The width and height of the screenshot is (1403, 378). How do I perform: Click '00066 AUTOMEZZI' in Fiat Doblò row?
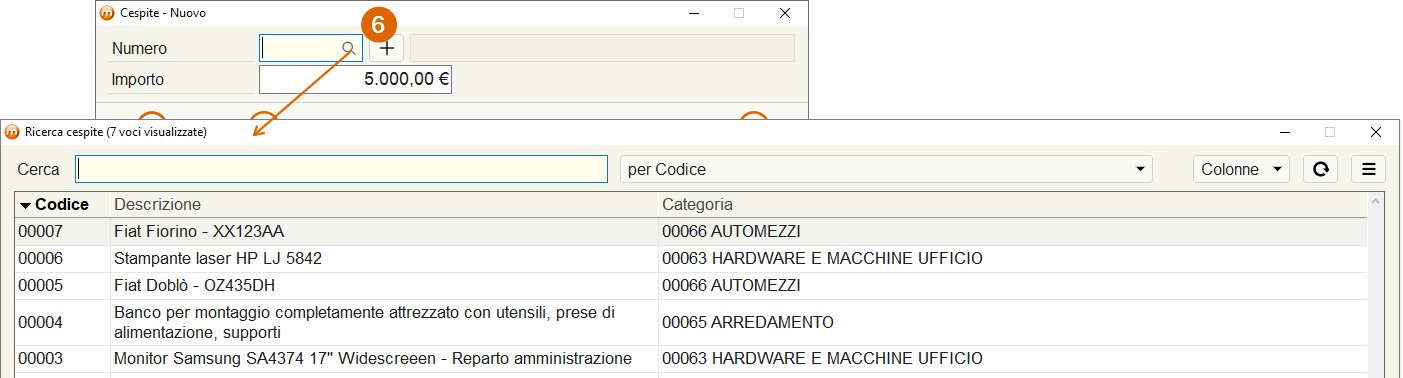(732, 285)
